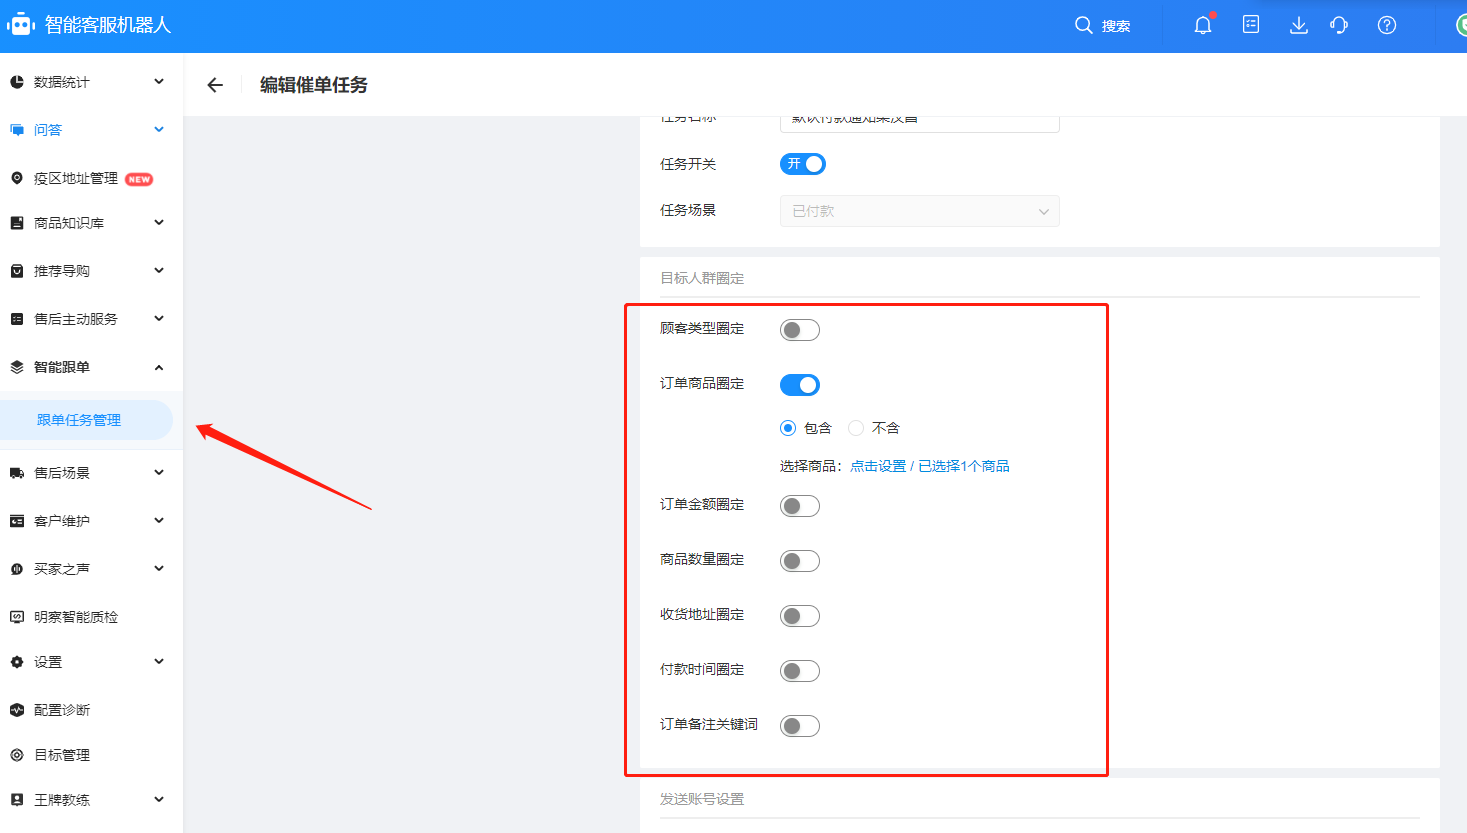Enable 顾客类型圈定 toggle

pos(800,330)
